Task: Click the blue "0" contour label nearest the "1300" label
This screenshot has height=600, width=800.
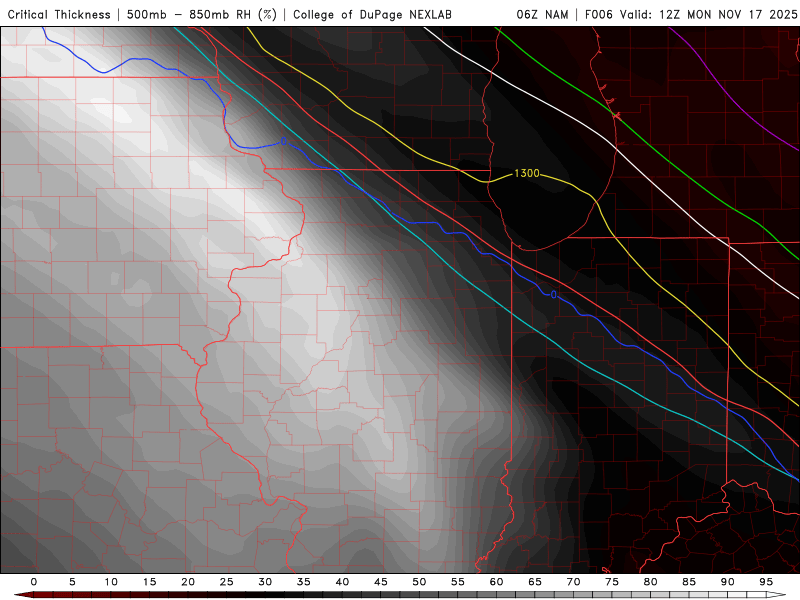Action: (x=554, y=294)
